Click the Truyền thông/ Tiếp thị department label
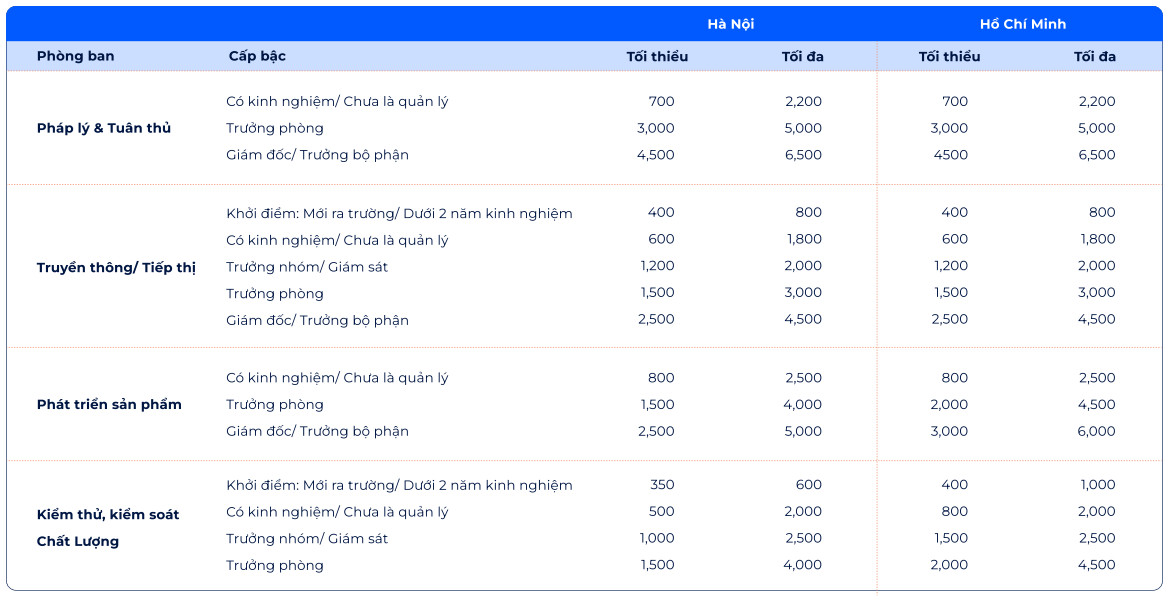Viewport: 1171px width, 600px height. coord(116,267)
